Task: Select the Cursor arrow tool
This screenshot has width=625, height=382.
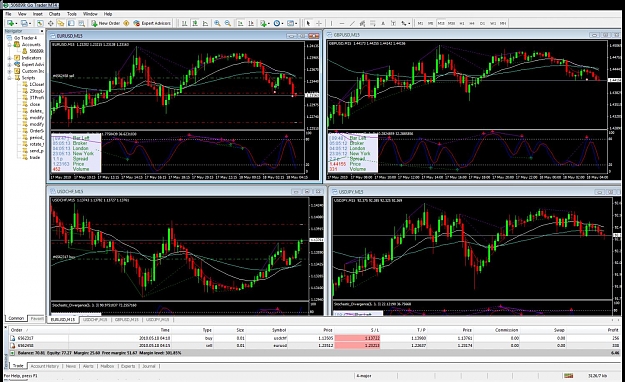Action: point(308,24)
